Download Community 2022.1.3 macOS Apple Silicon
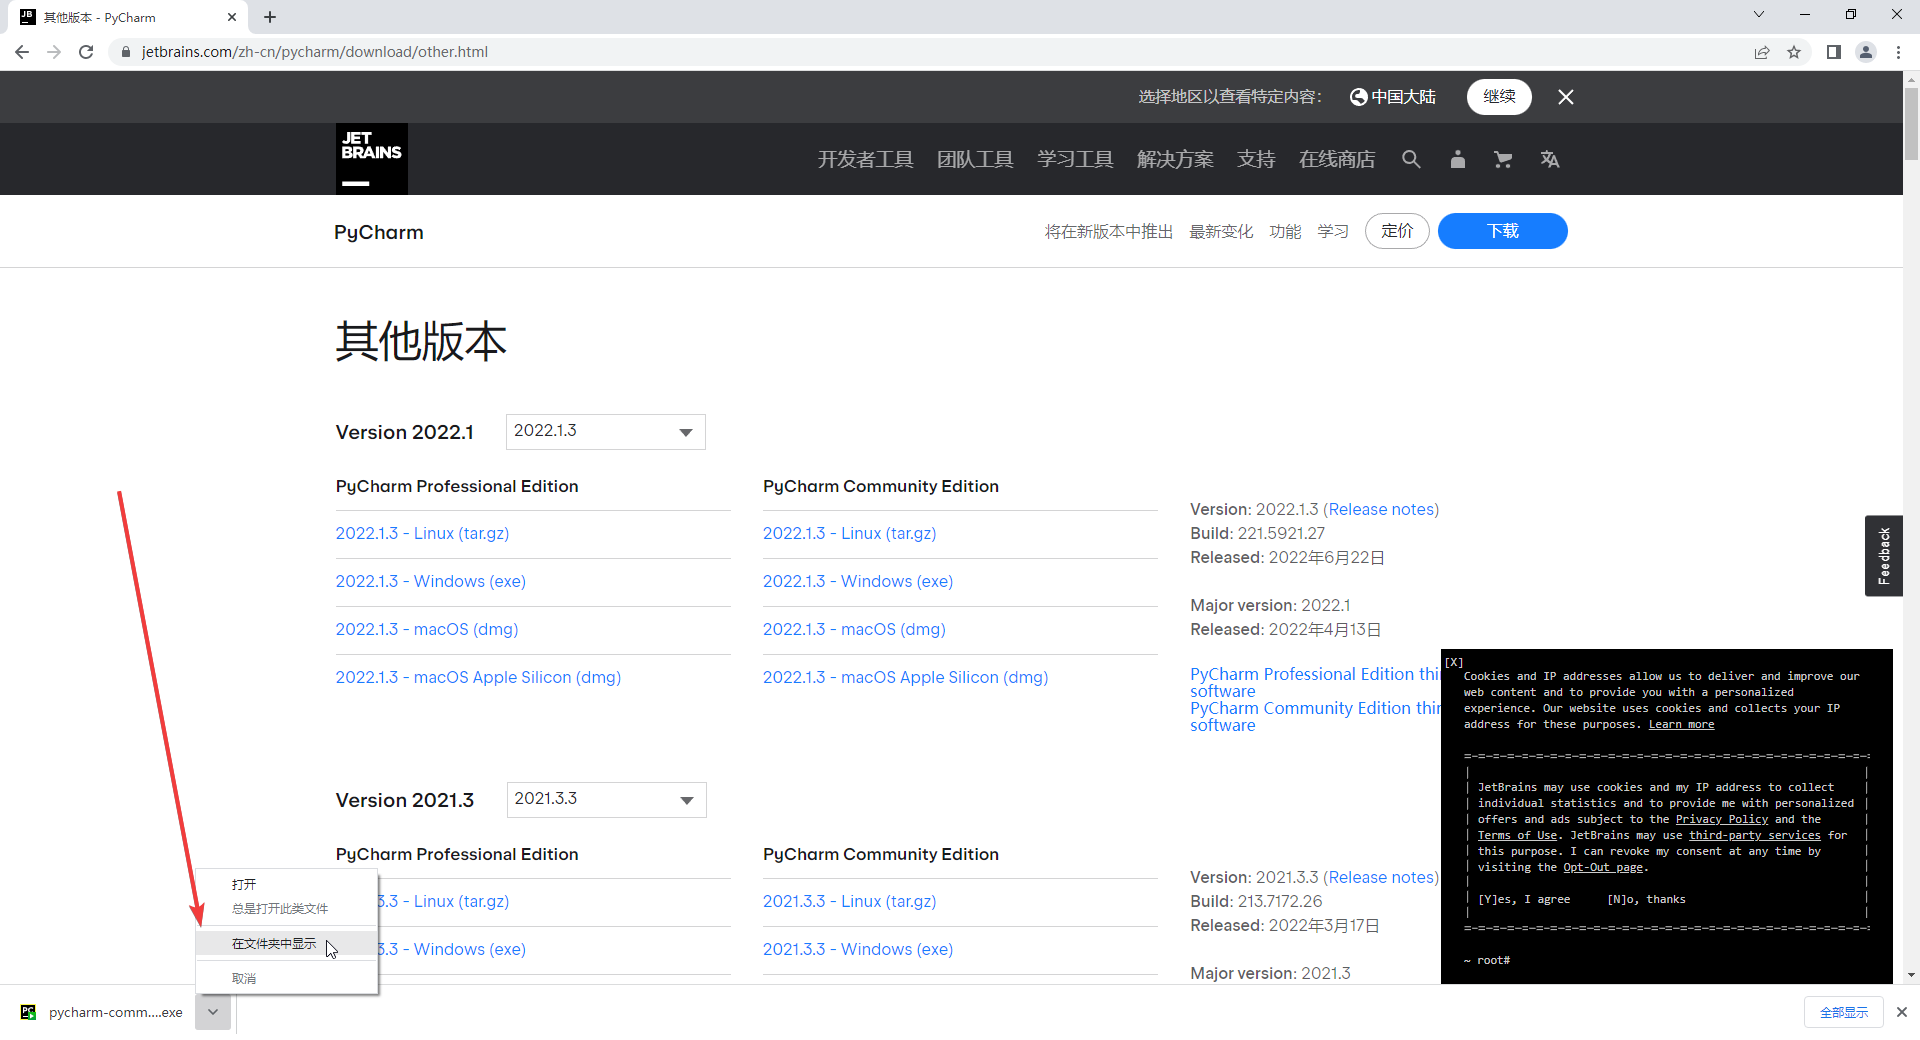Image resolution: width=1920 pixels, height=1040 pixels. pos(906,677)
